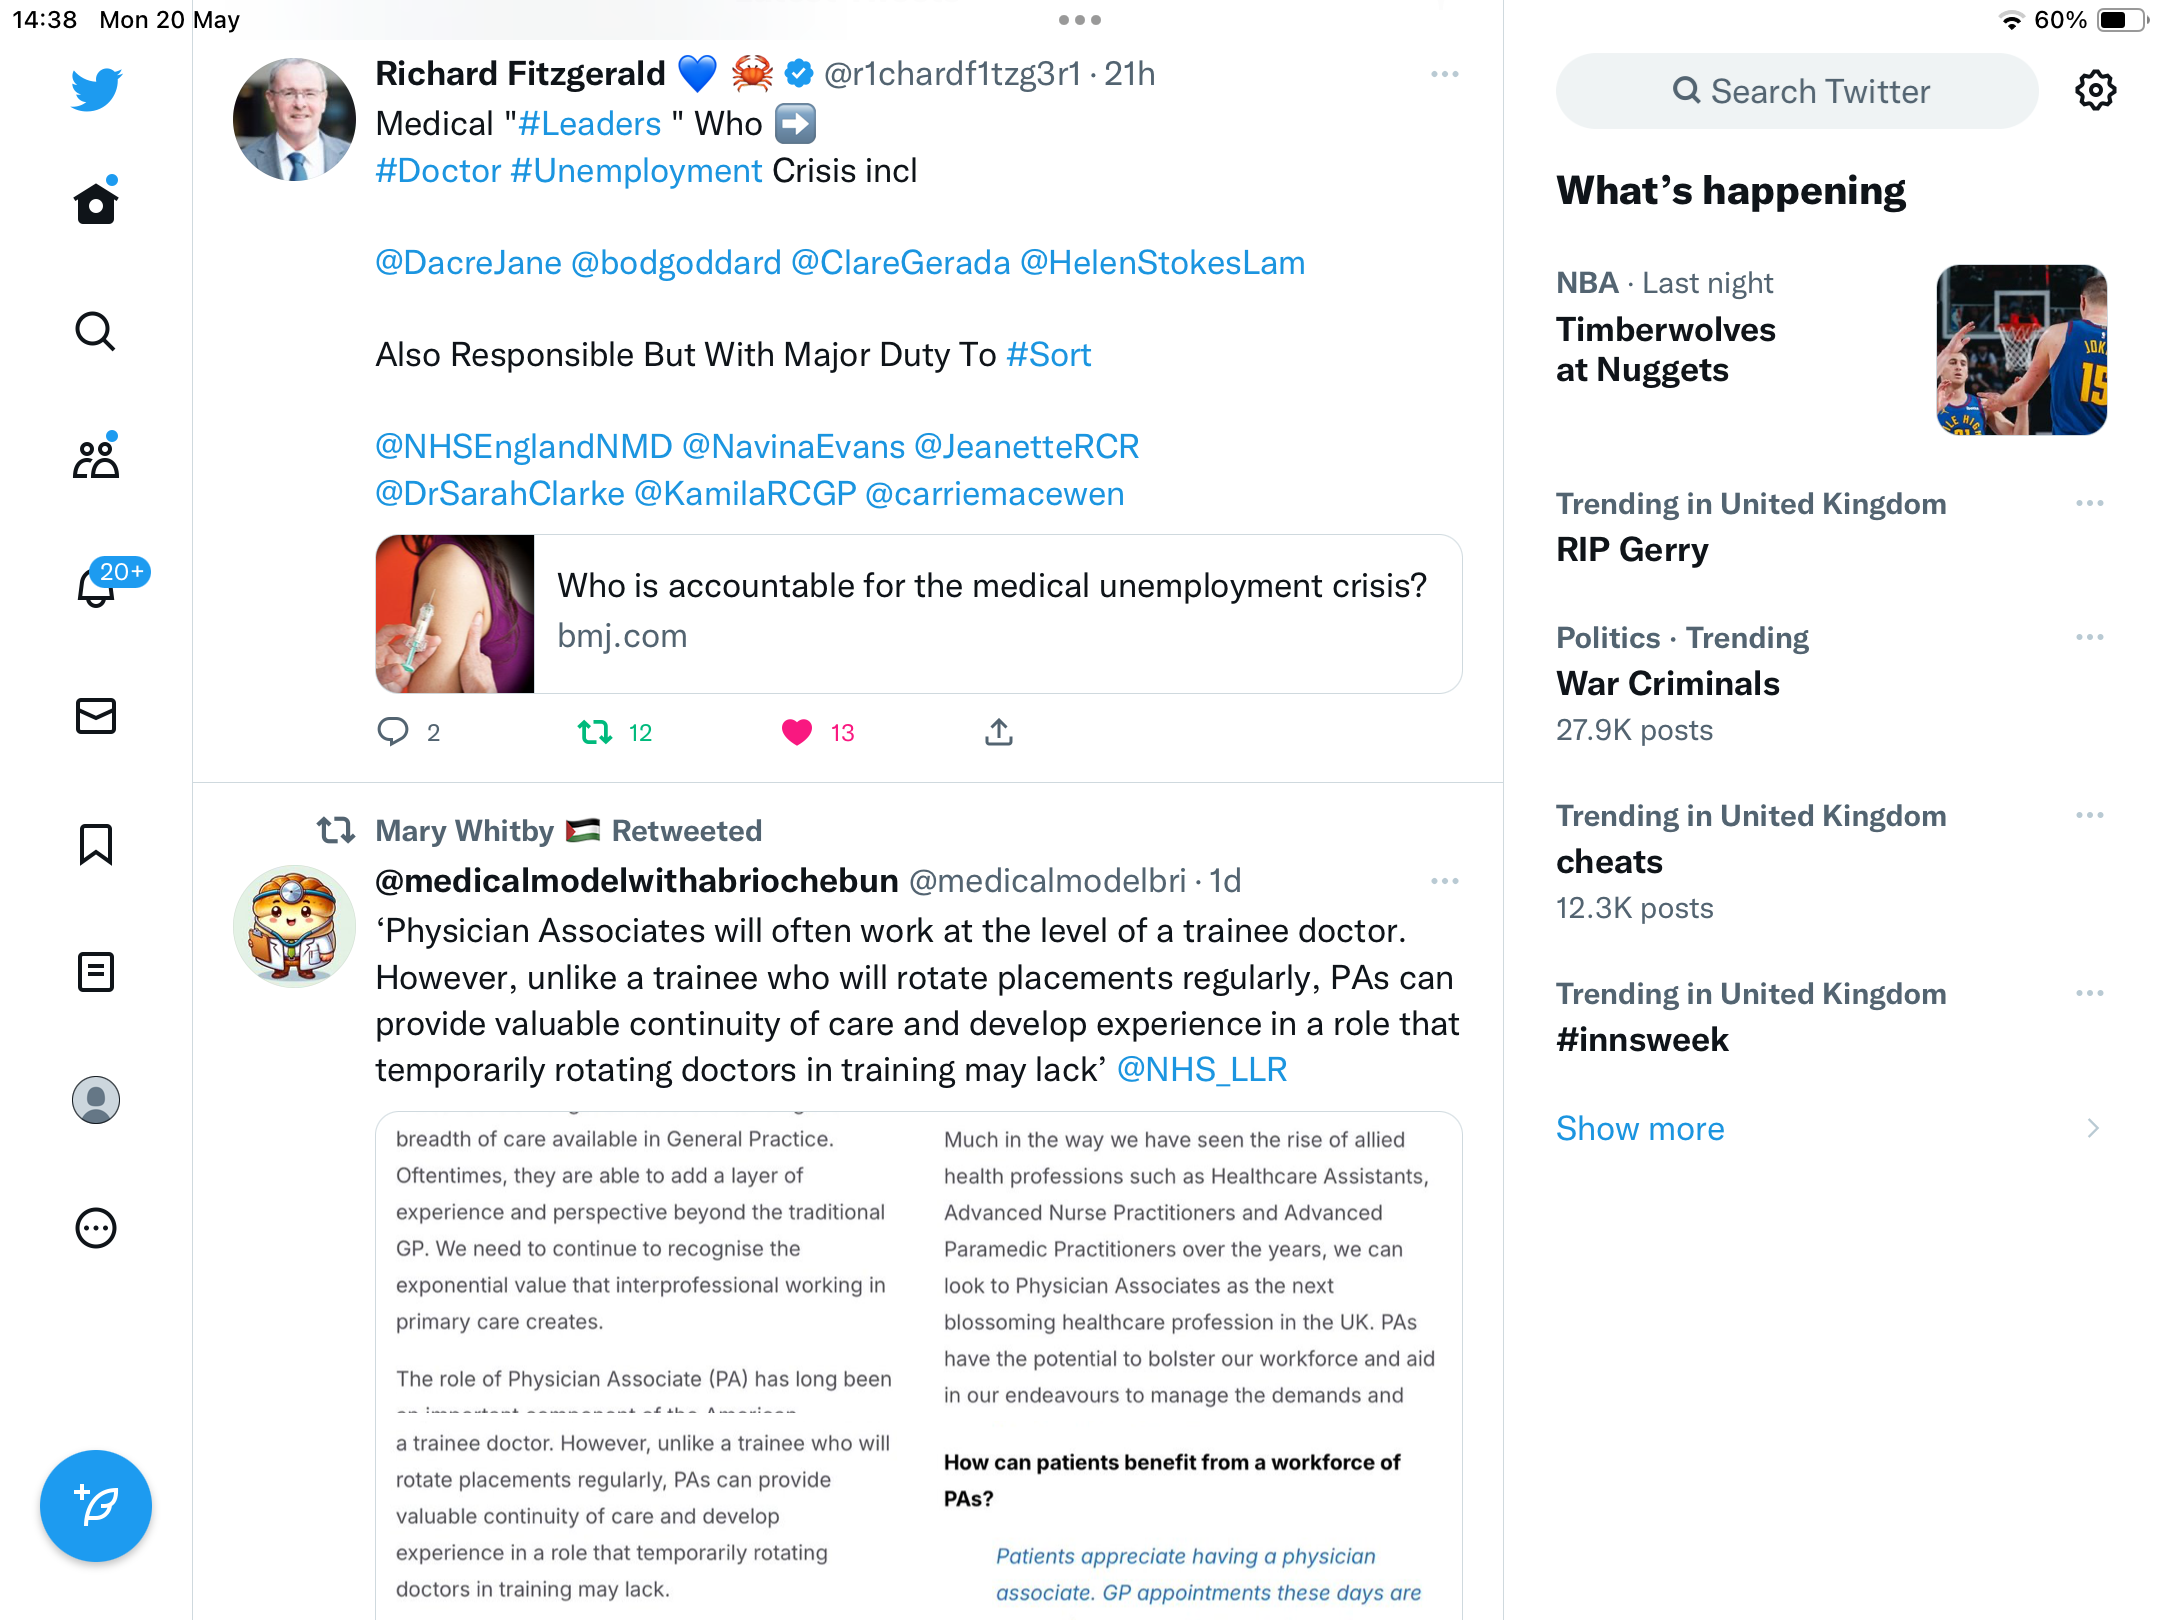Tap the compose tweet floating button
Viewport: 2160px width, 1620px height.
coord(96,1505)
